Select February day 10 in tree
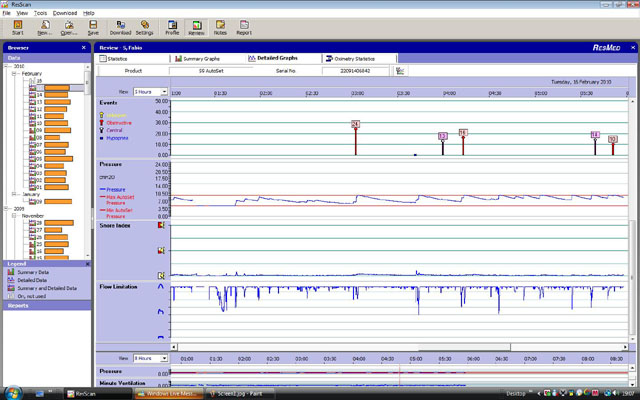 click(x=49, y=123)
